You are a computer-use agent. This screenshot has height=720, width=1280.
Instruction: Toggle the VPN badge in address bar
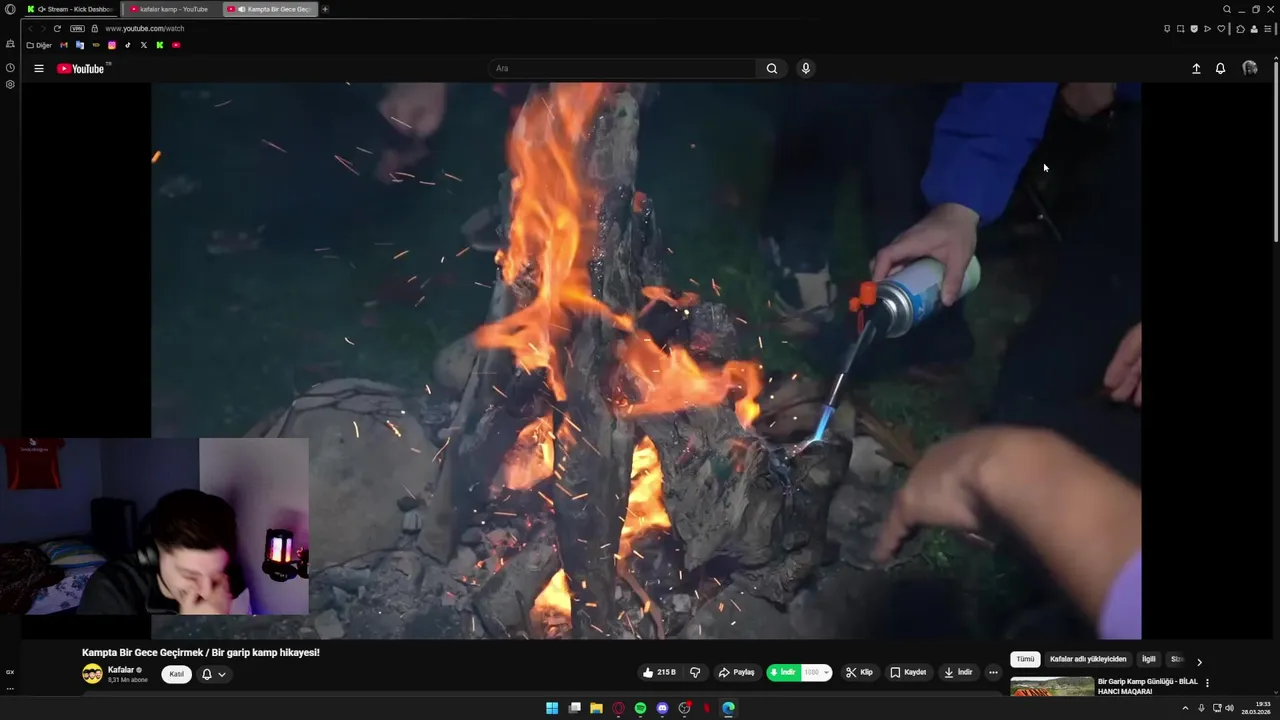click(x=77, y=29)
